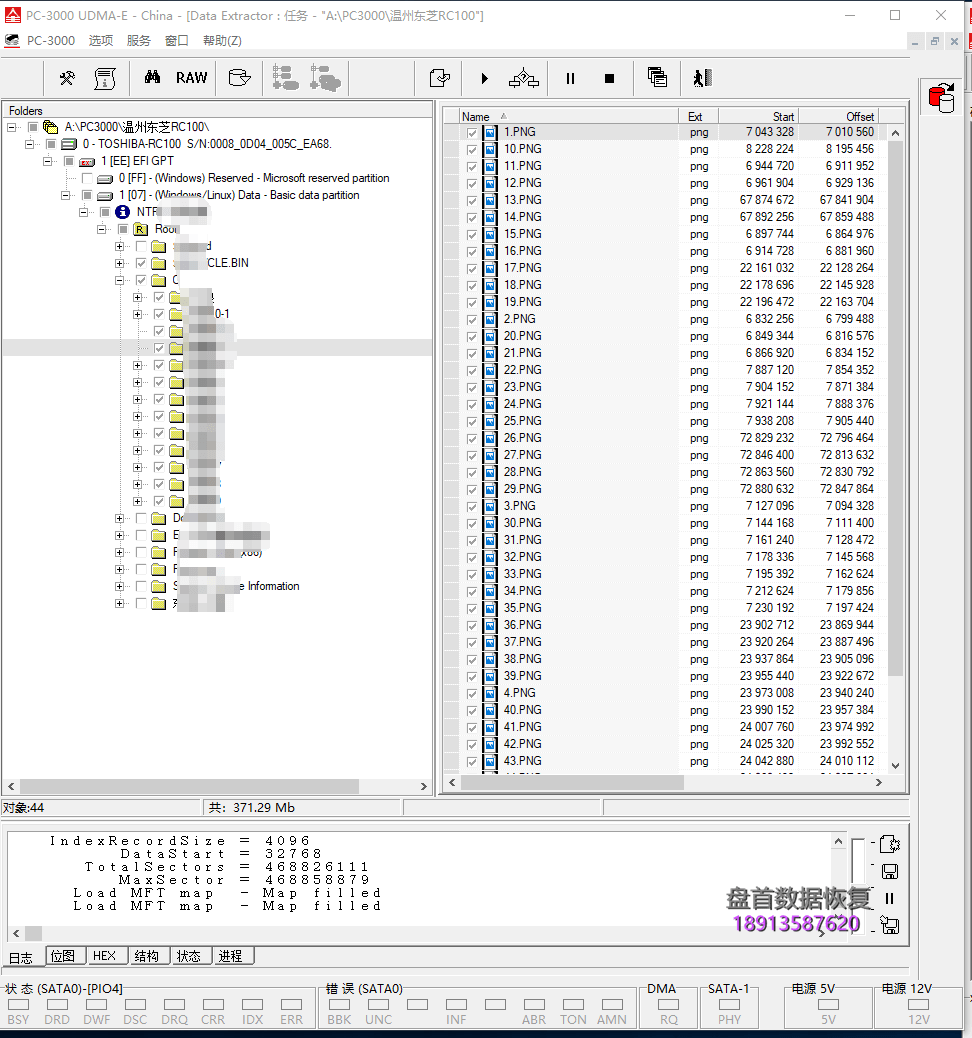Expand the RECYCLE.BIN folder node

[119, 263]
